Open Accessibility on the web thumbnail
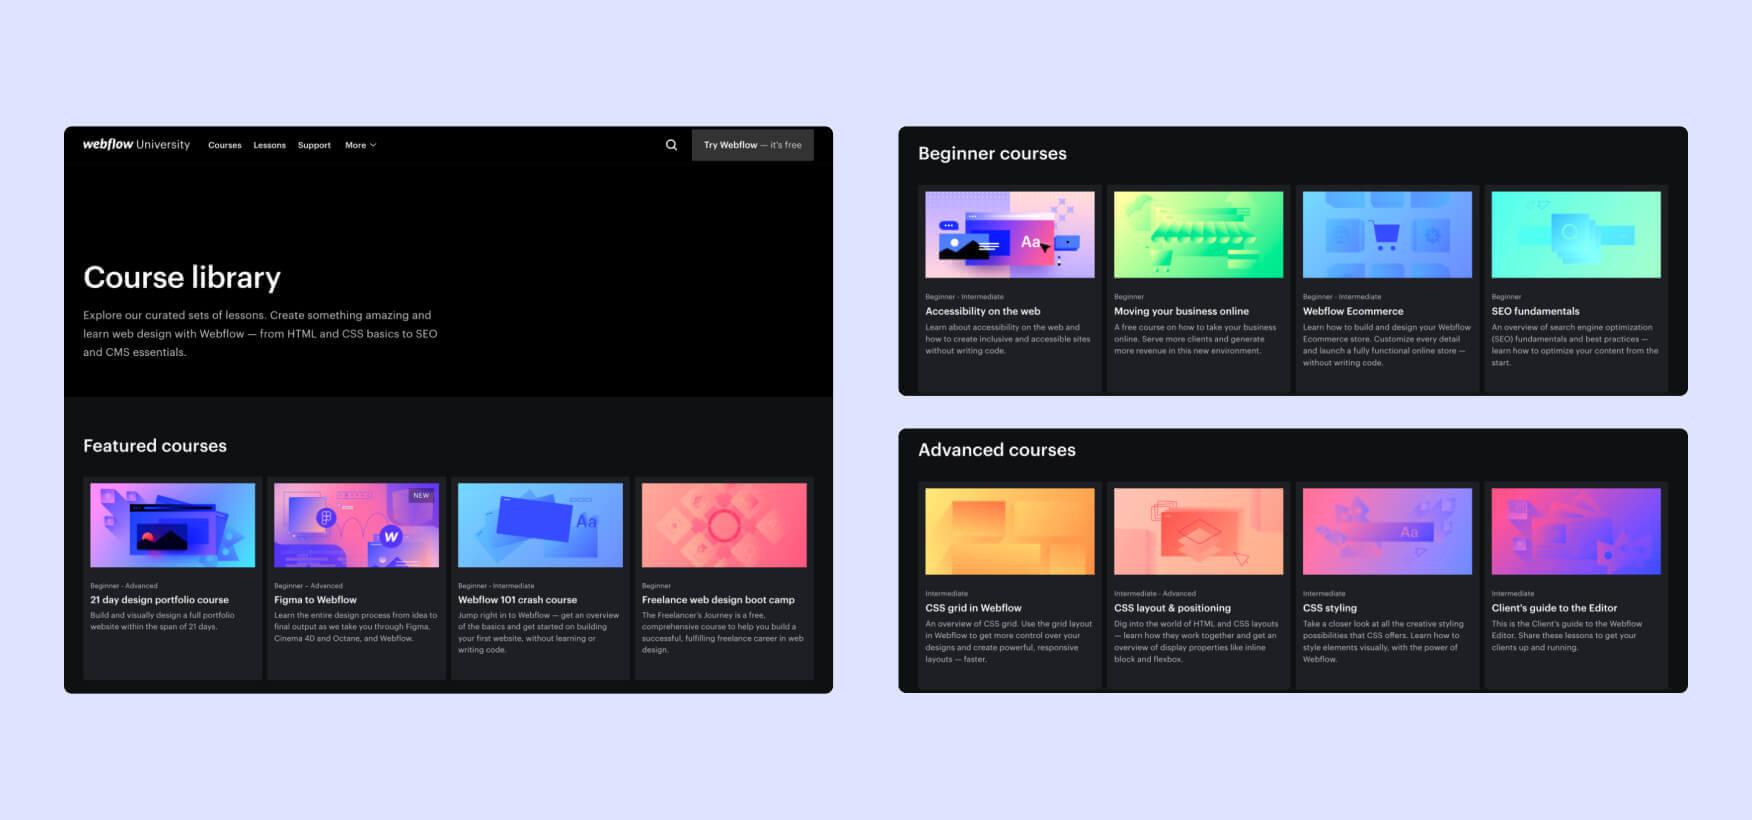The width and height of the screenshot is (1752, 820). pos(1010,235)
